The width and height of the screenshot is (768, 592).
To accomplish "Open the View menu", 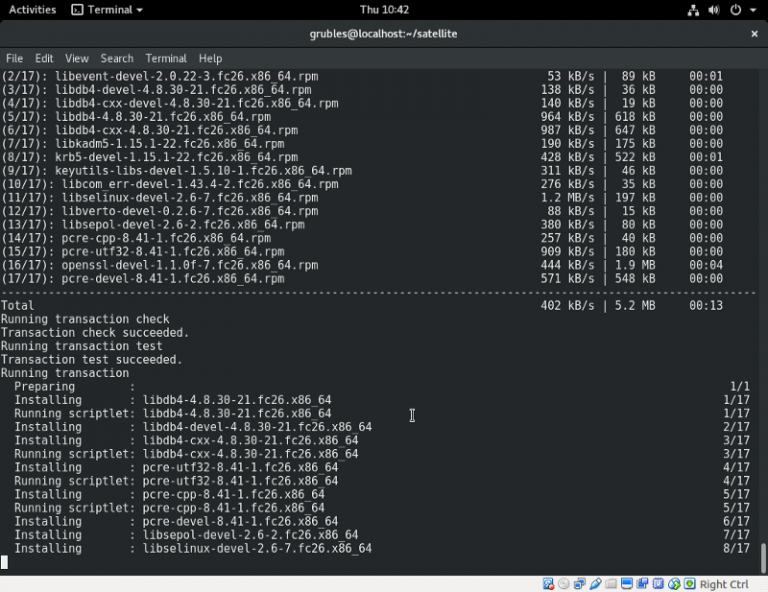I will 77,59.
